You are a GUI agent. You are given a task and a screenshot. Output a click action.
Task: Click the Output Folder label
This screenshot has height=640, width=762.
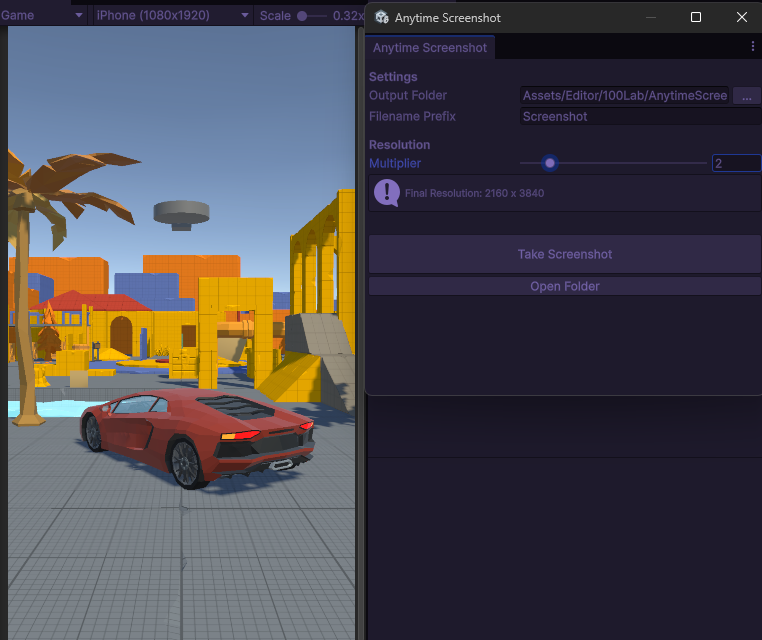coord(408,95)
